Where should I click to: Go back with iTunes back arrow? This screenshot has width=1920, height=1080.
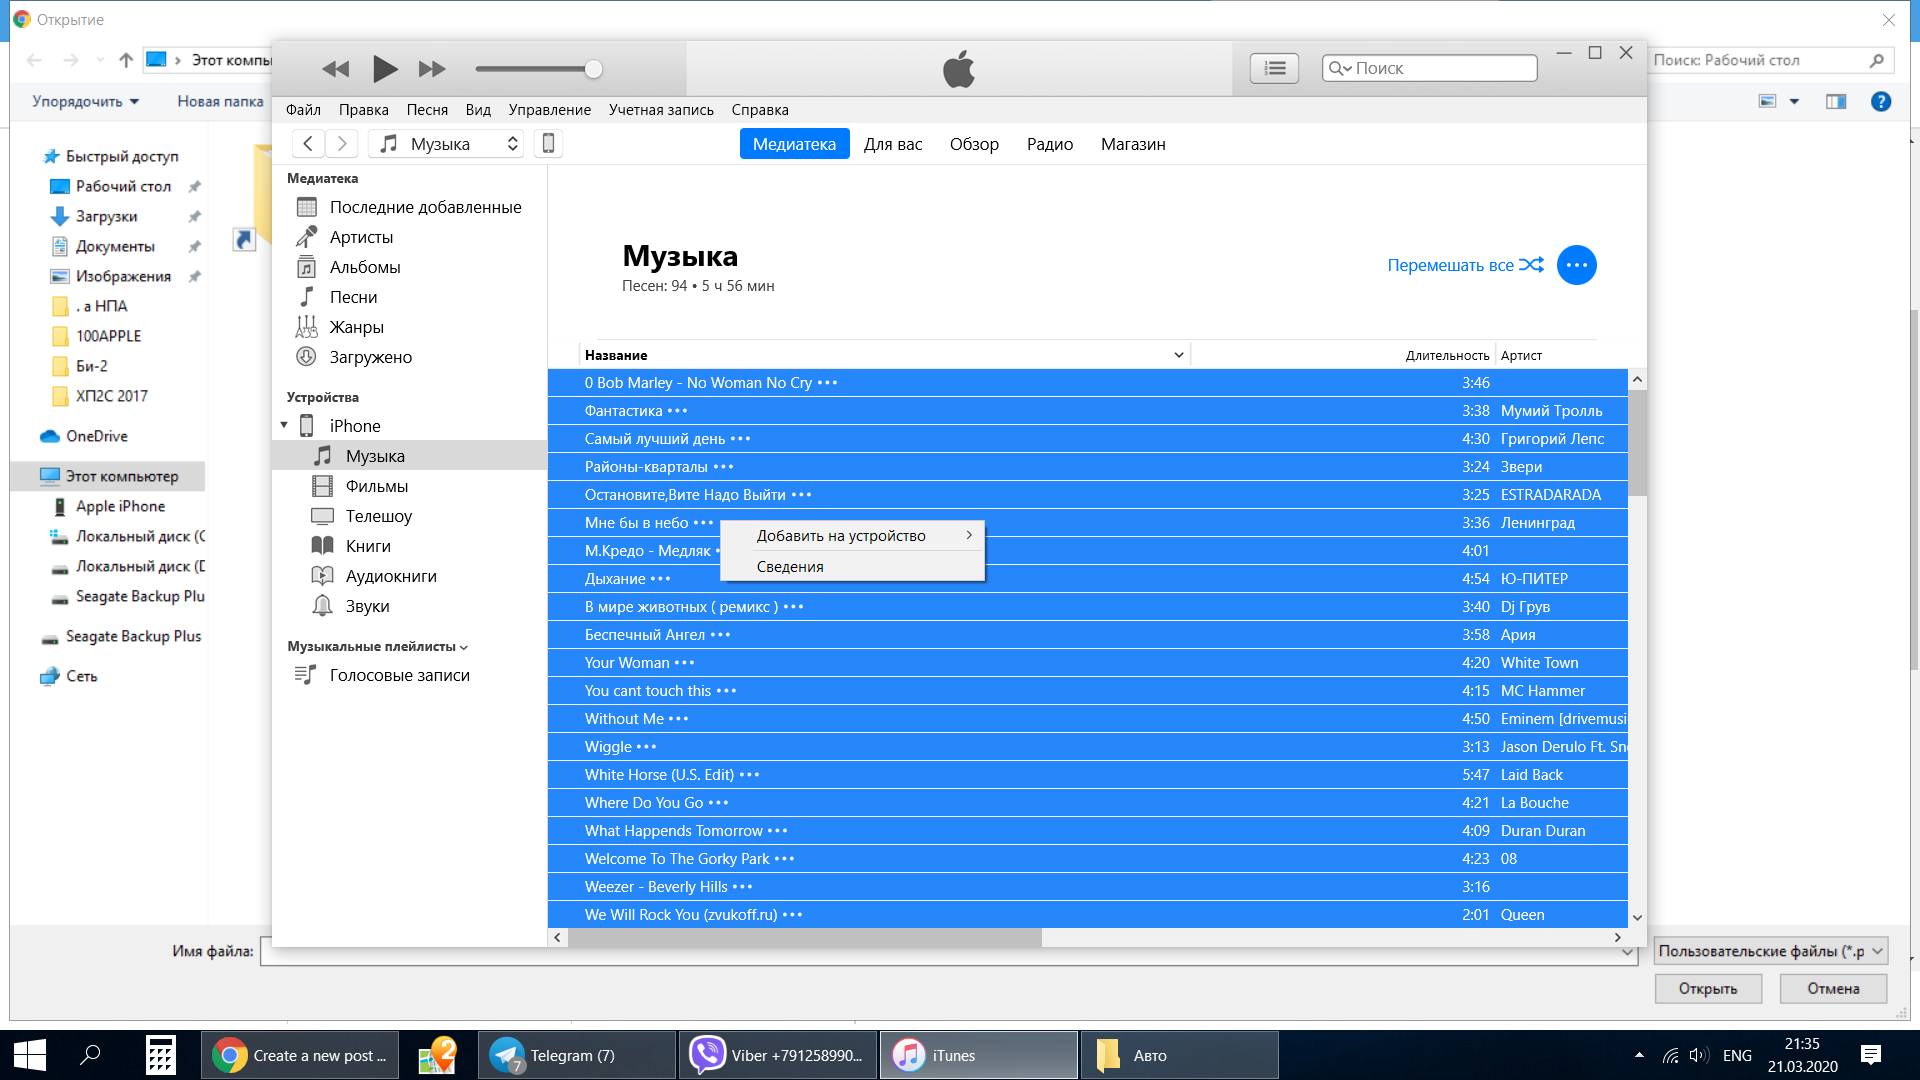tap(308, 144)
